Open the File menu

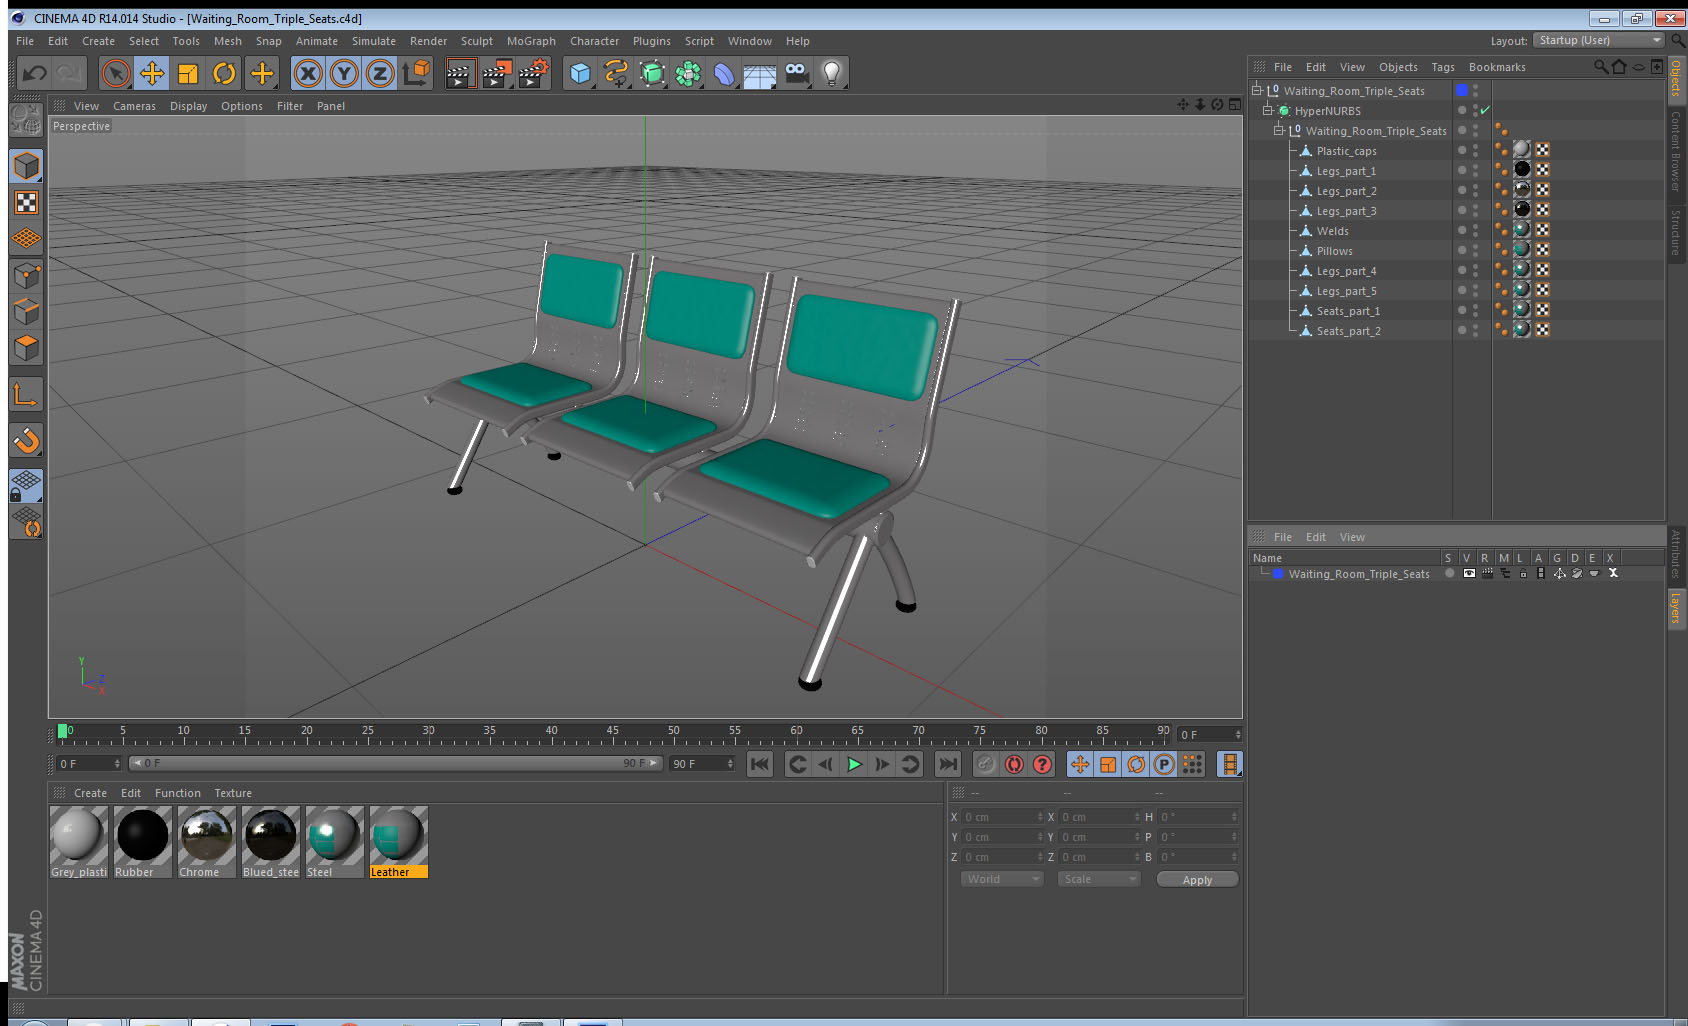[25, 41]
